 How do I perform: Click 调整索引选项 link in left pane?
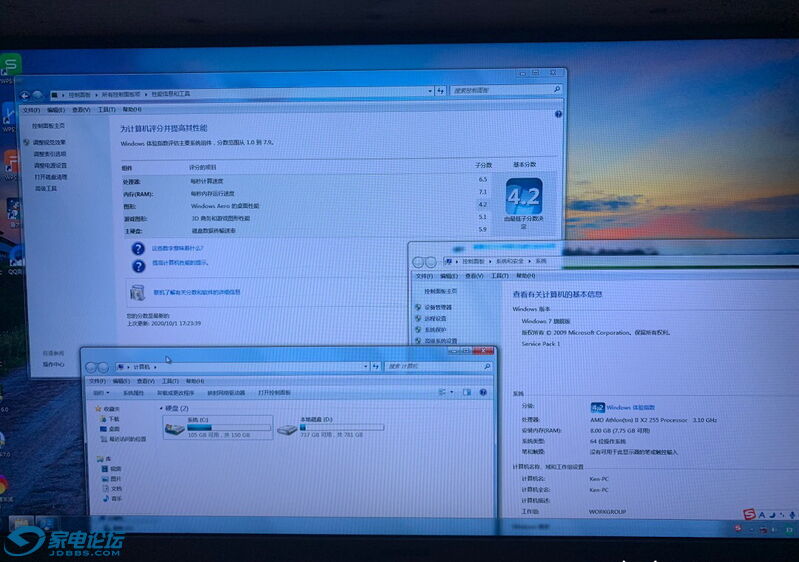coord(50,154)
